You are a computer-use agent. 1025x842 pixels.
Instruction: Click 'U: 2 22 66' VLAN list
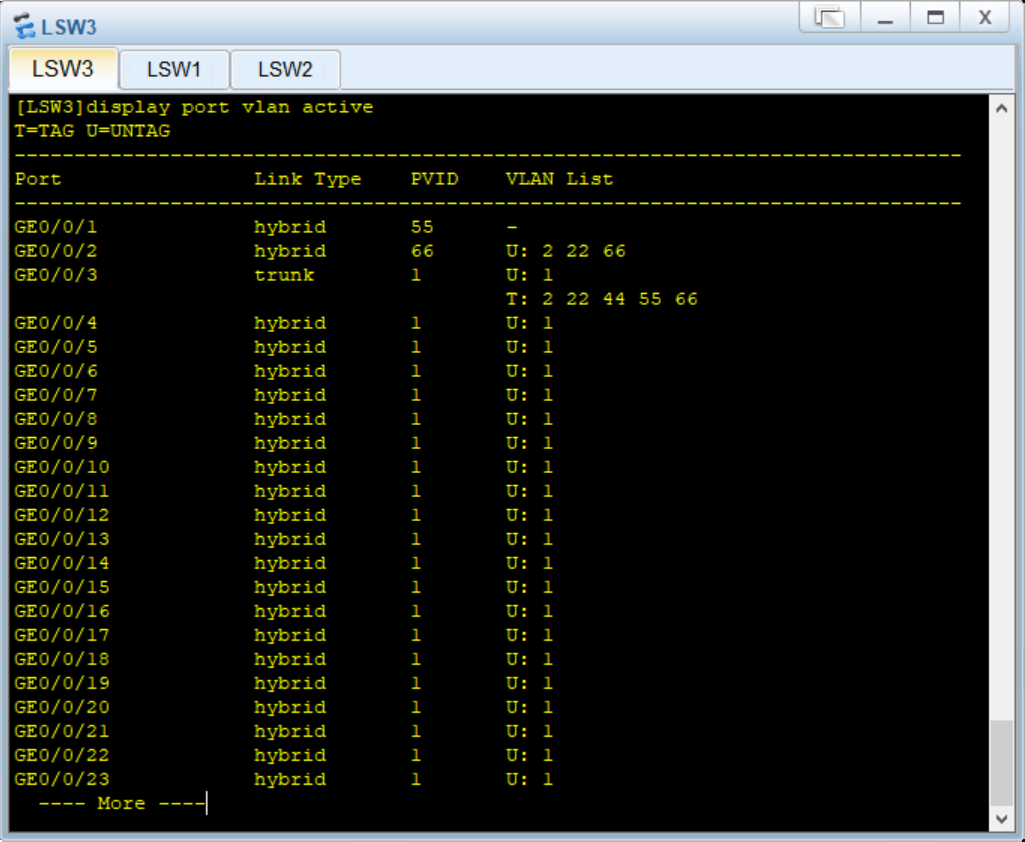566,251
